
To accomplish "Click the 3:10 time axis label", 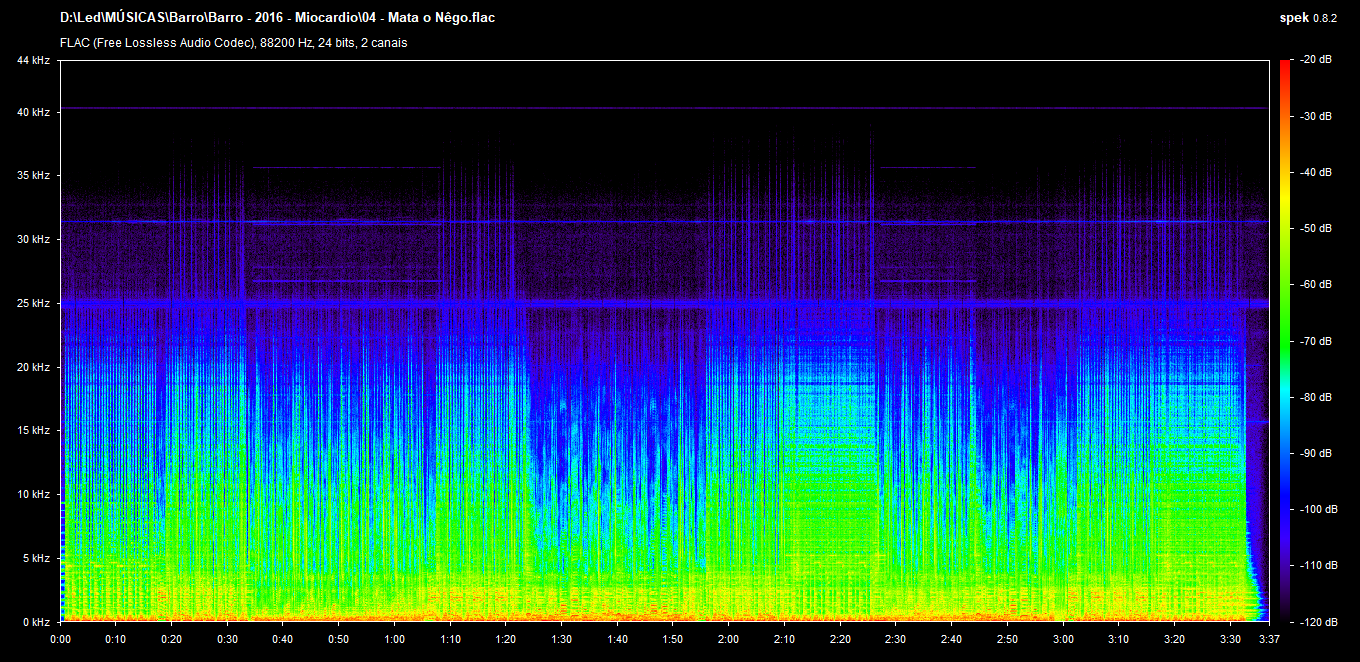I will click(x=1118, y=639).
